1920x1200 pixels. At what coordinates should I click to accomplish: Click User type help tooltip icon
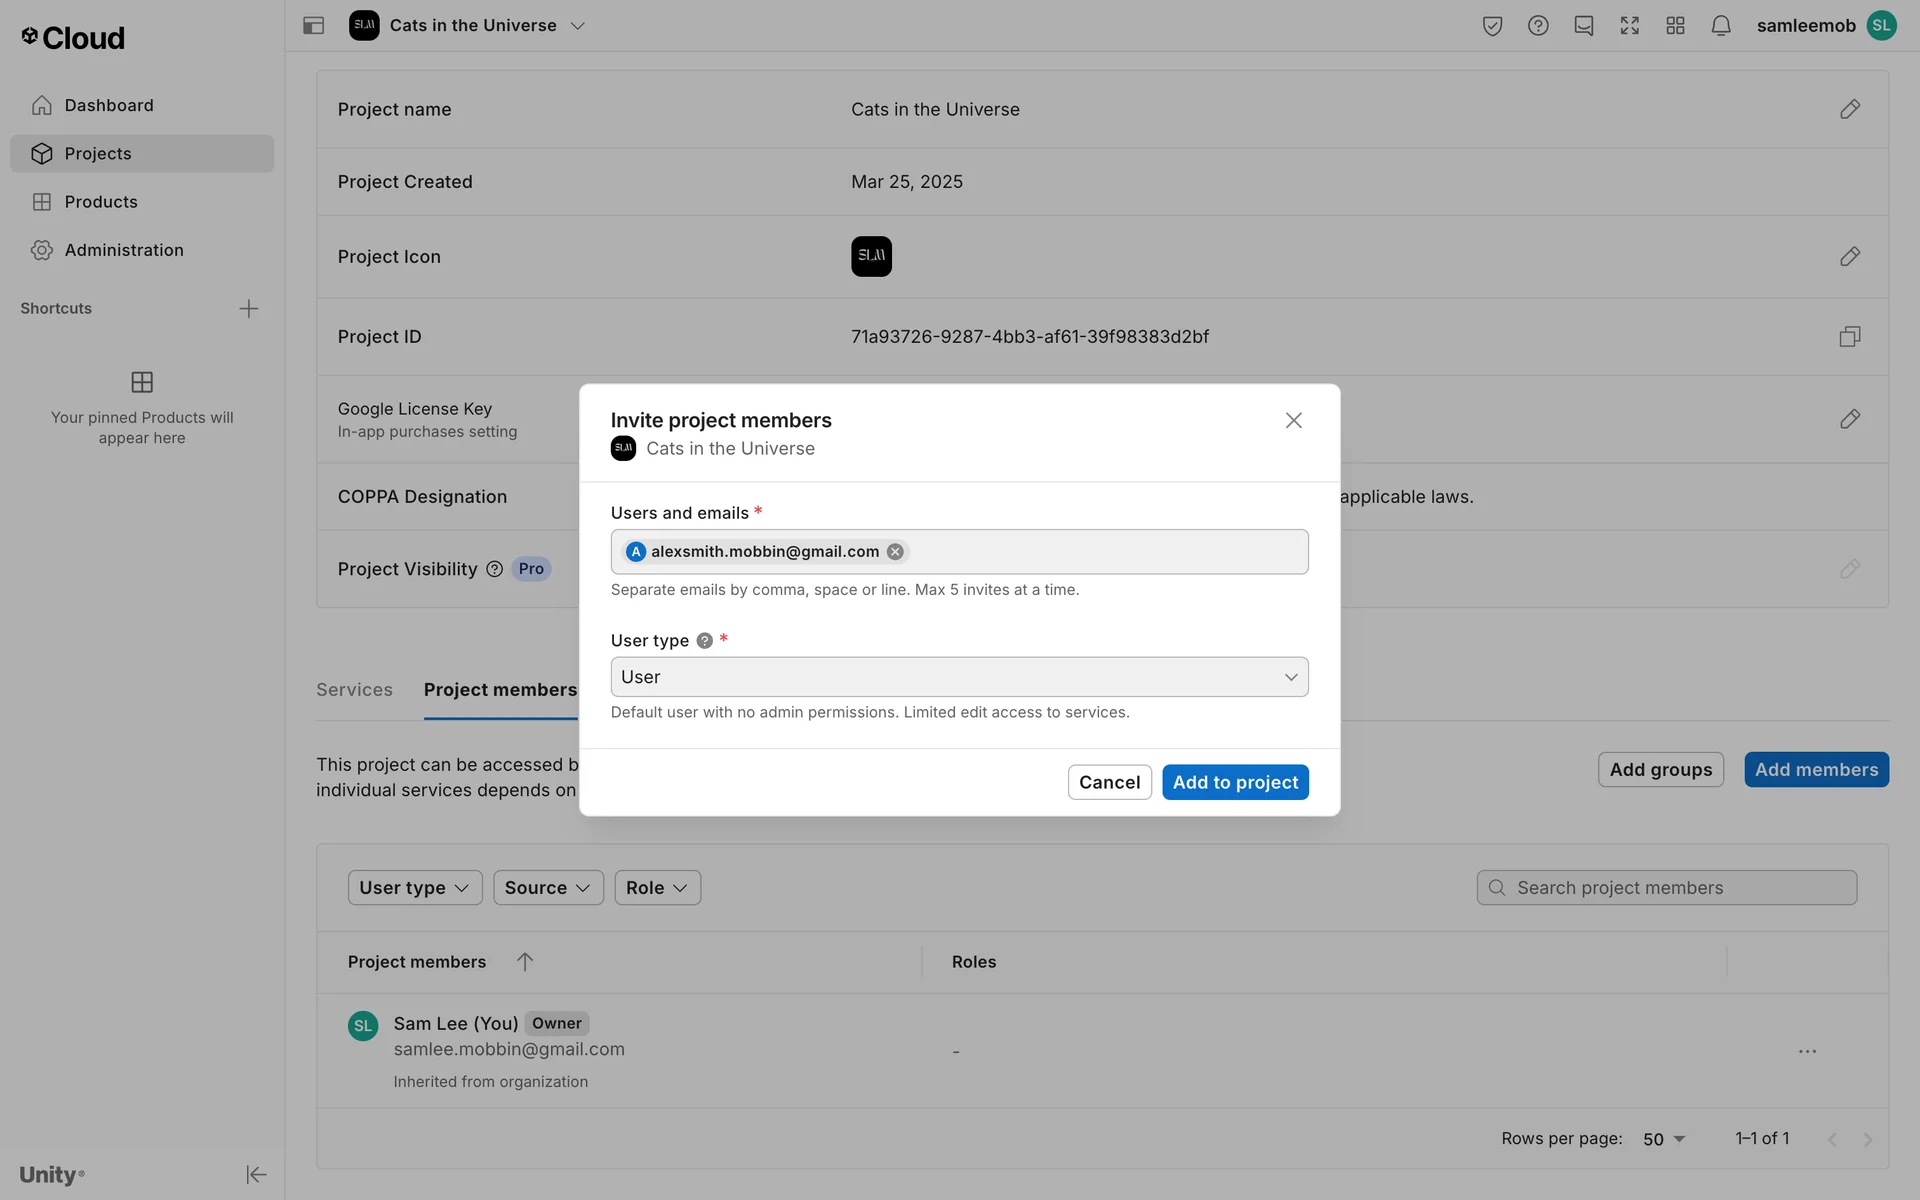tap(705, 641)
